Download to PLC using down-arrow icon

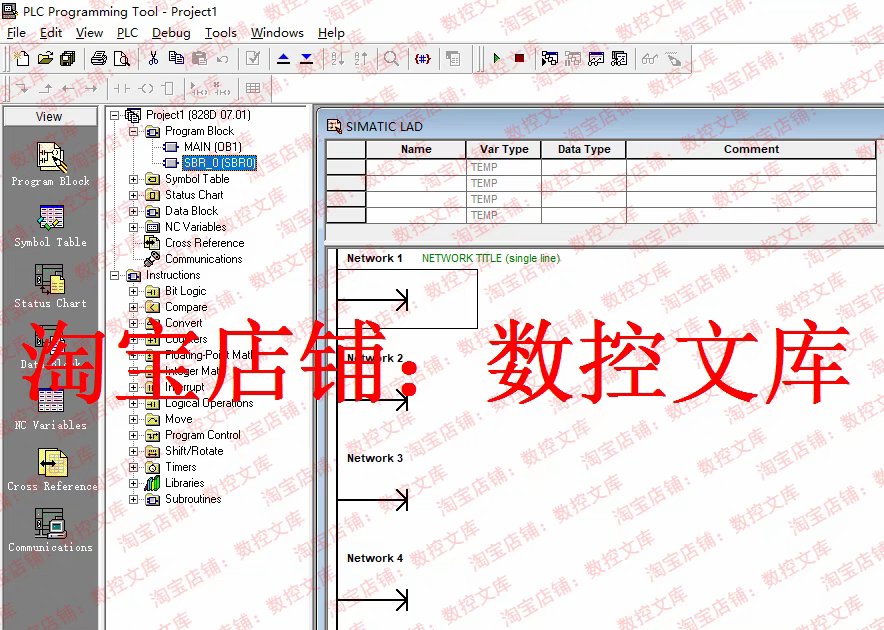(x=306, y=58)
